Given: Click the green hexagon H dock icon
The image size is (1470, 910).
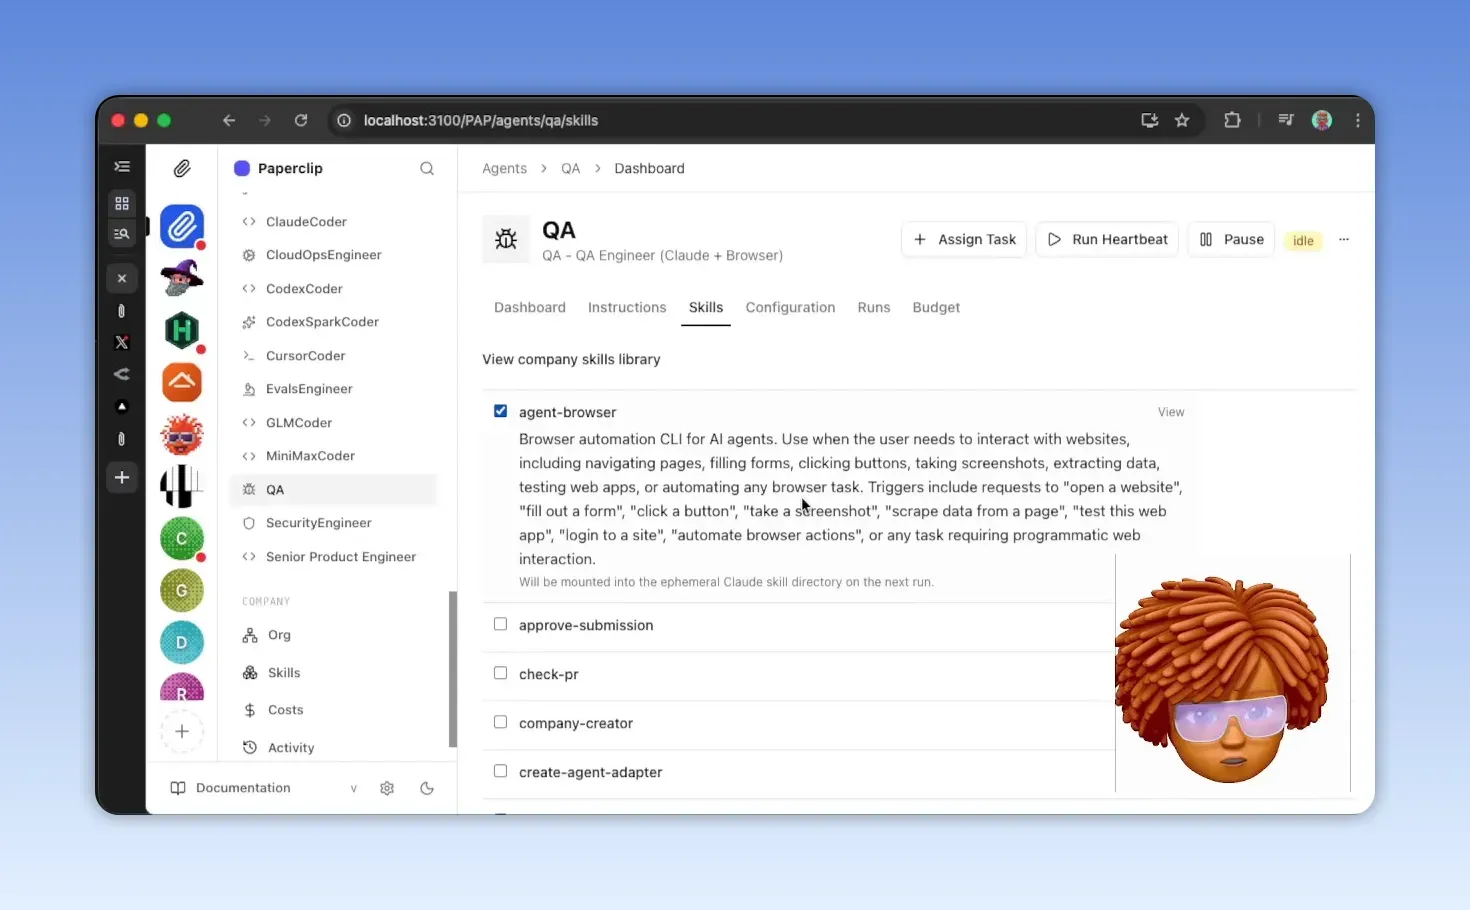Looking at the screenshot, I should pyautogui.click(x=181, y=330).
